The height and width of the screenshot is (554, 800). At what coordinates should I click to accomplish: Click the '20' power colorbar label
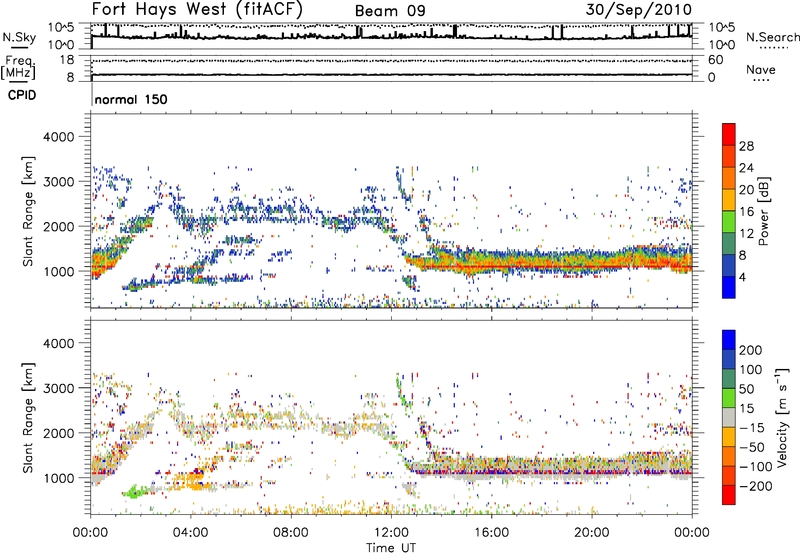tap(746, 190)
